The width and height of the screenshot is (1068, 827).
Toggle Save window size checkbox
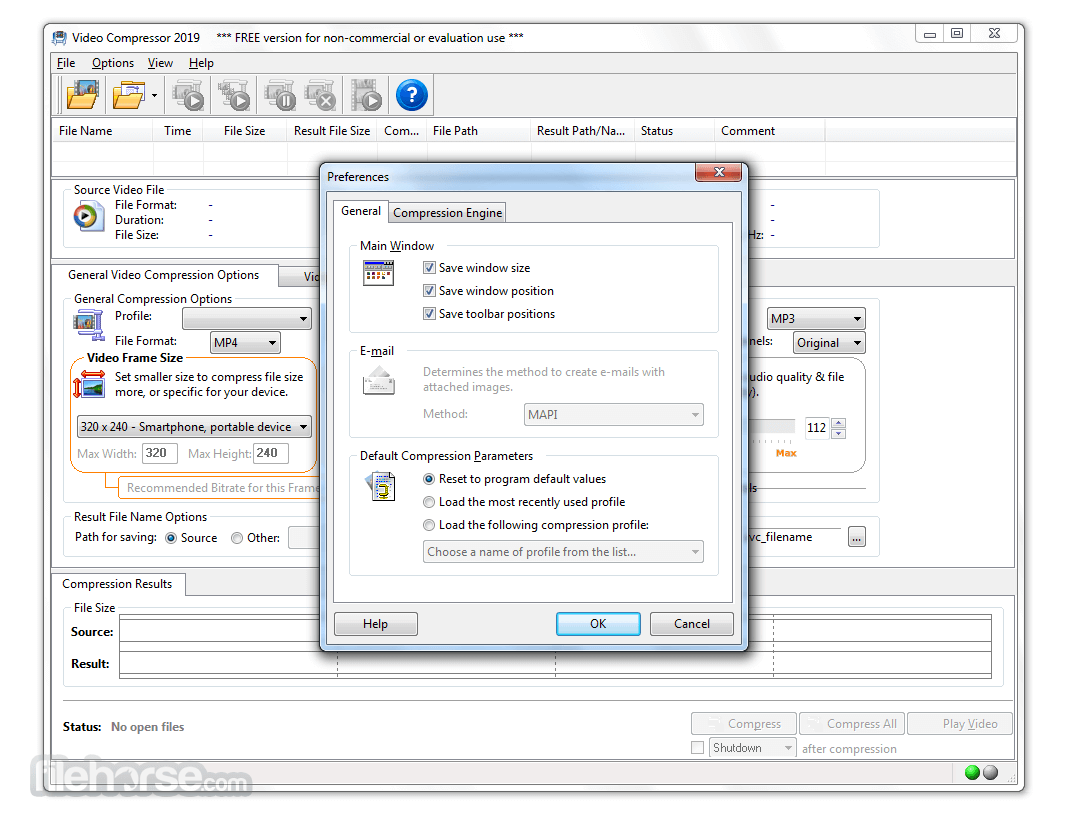click(429, 268)
